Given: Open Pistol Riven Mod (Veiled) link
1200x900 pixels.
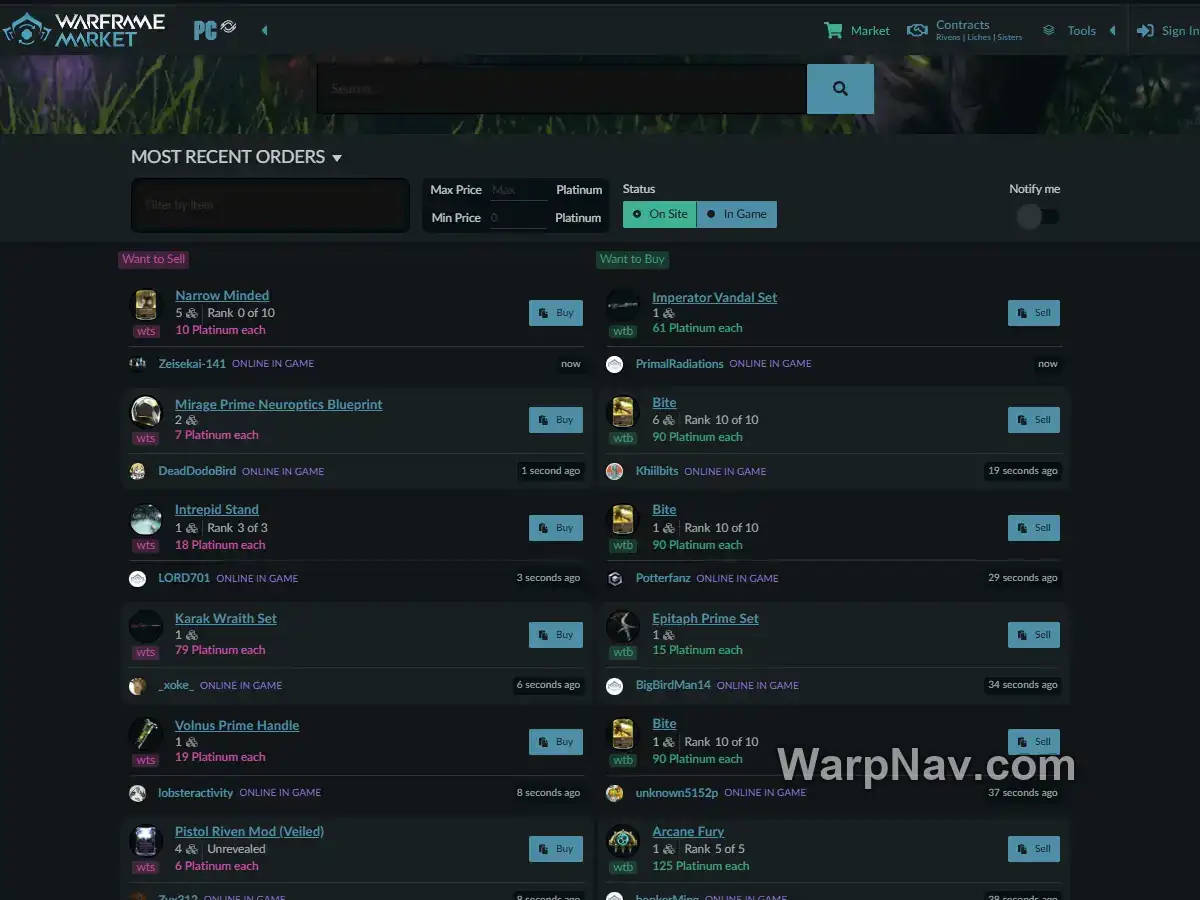Looking at the screenshot, I should (x=249, y=831).
